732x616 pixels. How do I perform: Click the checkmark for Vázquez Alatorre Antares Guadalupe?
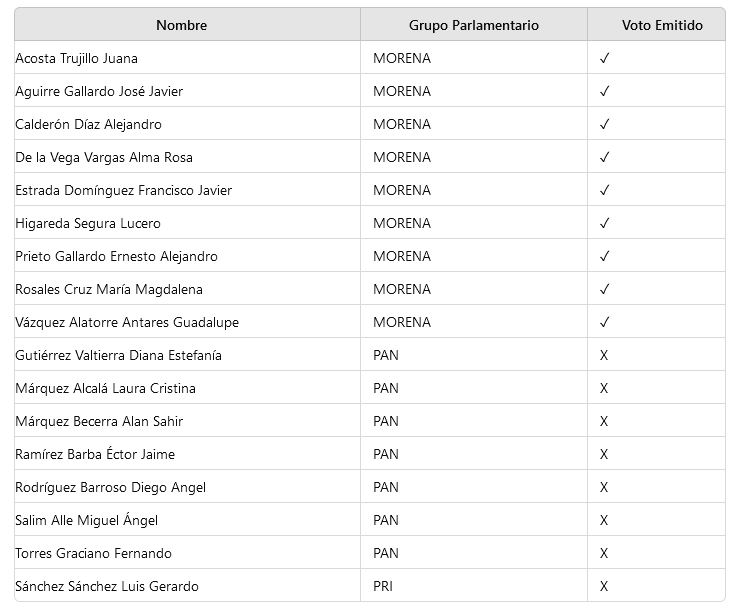tap(604, 322)
